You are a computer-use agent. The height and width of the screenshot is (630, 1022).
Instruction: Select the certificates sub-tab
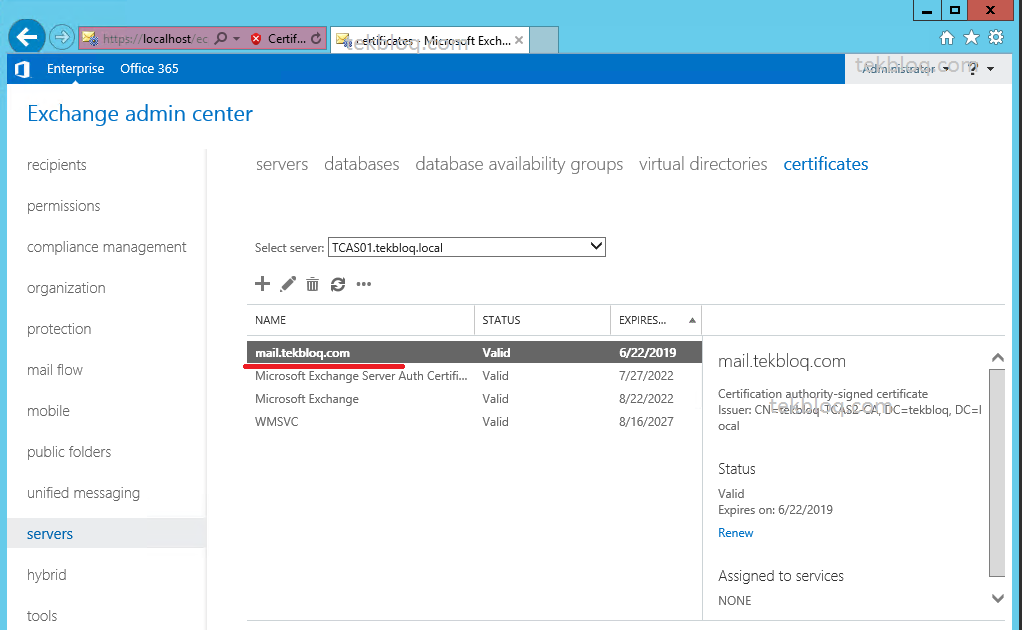(x=826, y=164)
